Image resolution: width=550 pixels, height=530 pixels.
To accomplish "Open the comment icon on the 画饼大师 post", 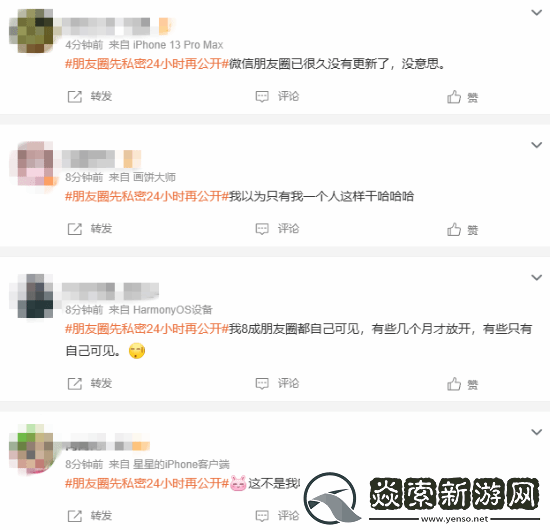I will [x=262, y=229].
